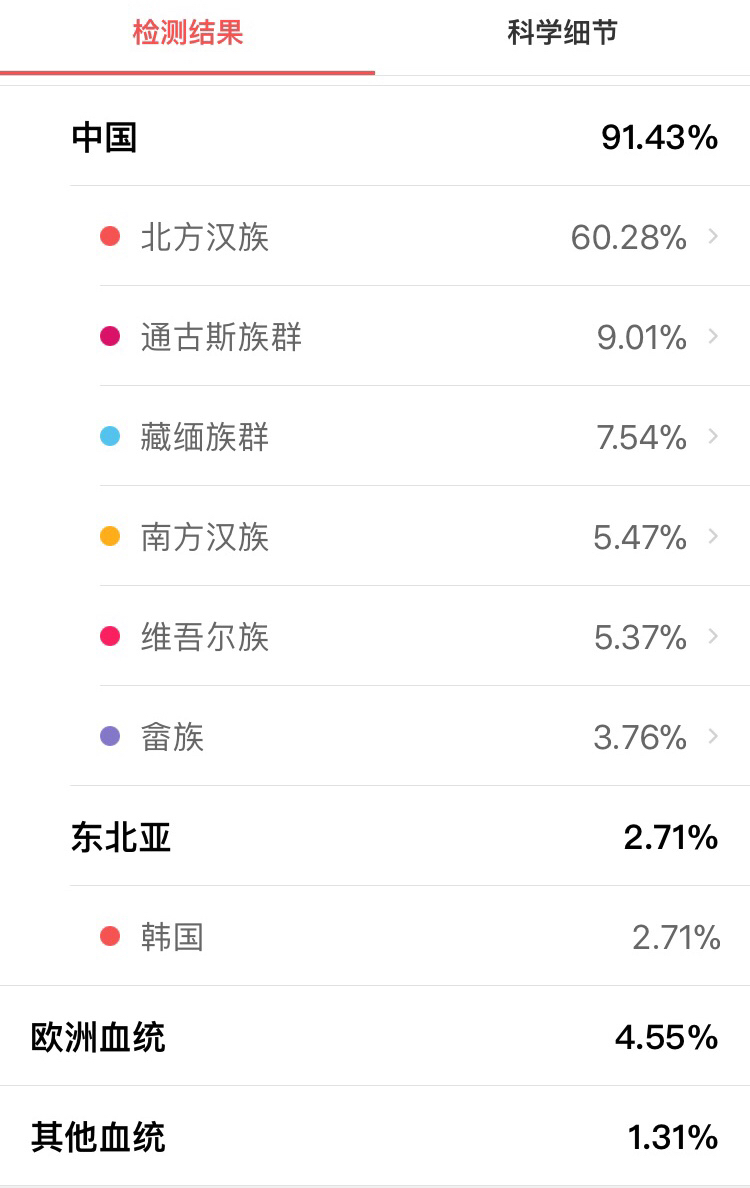Expand 藏缅族群 details chevron
The height and width of the screenshot is (1188, 750).
713,436
